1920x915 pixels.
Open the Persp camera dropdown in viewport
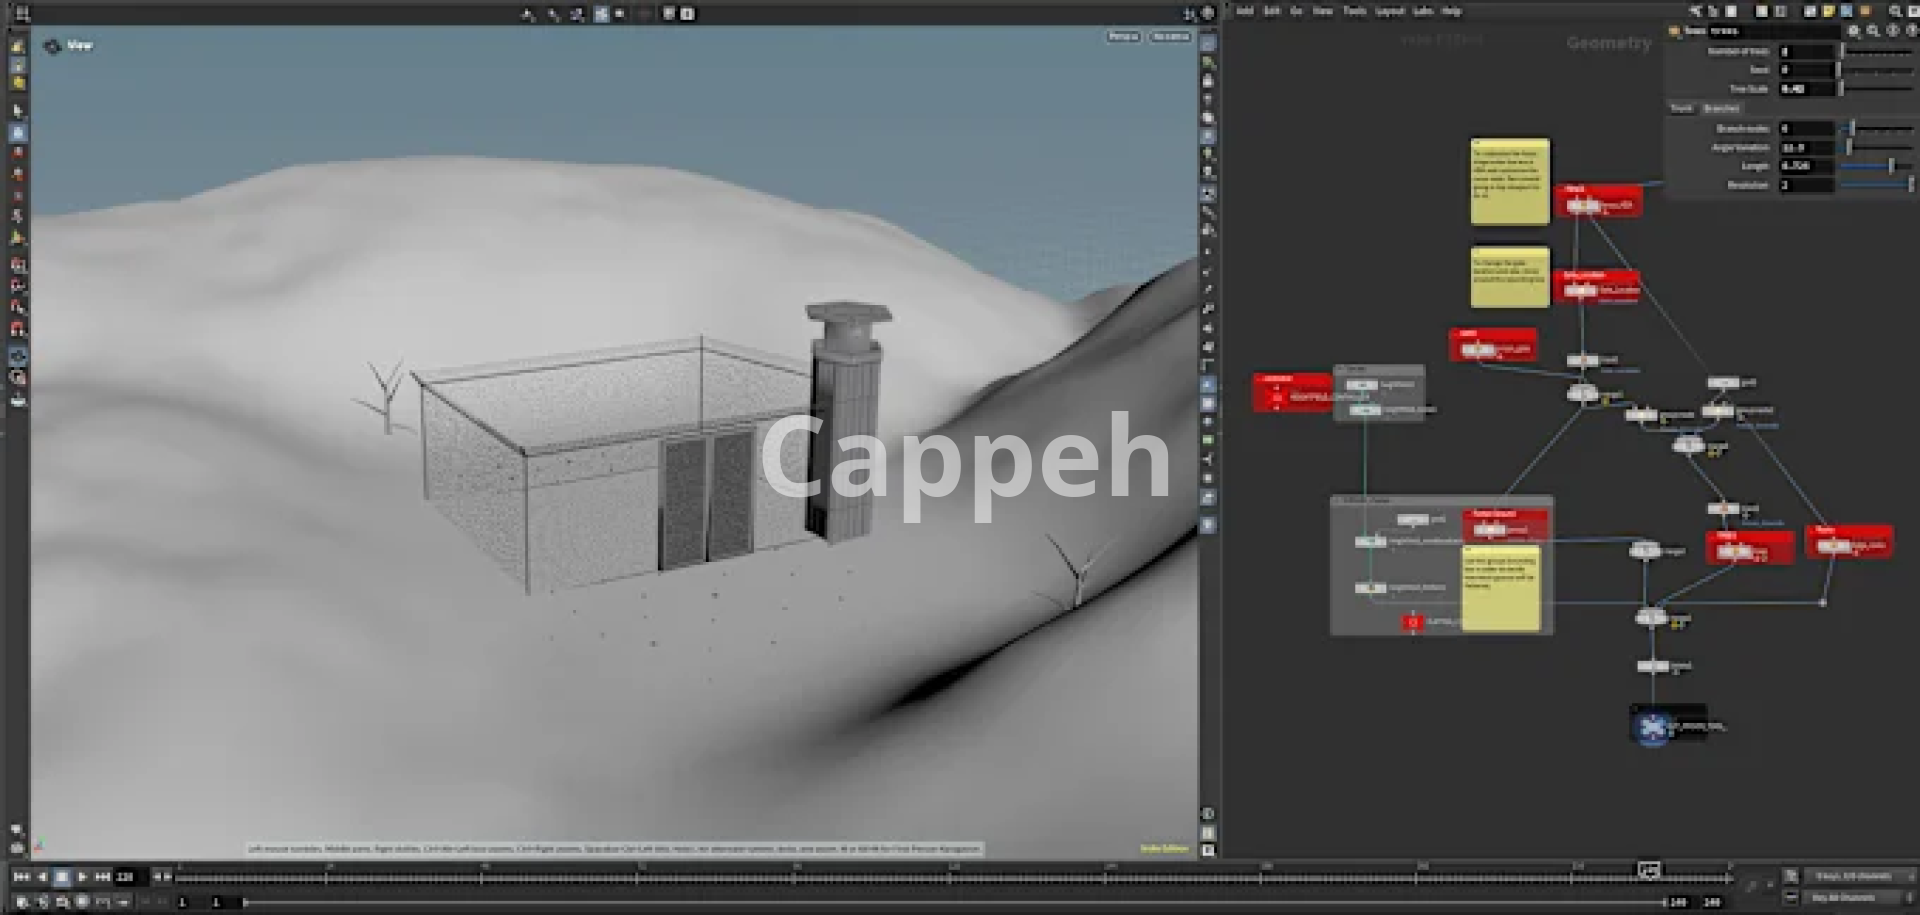(1123, 37)
